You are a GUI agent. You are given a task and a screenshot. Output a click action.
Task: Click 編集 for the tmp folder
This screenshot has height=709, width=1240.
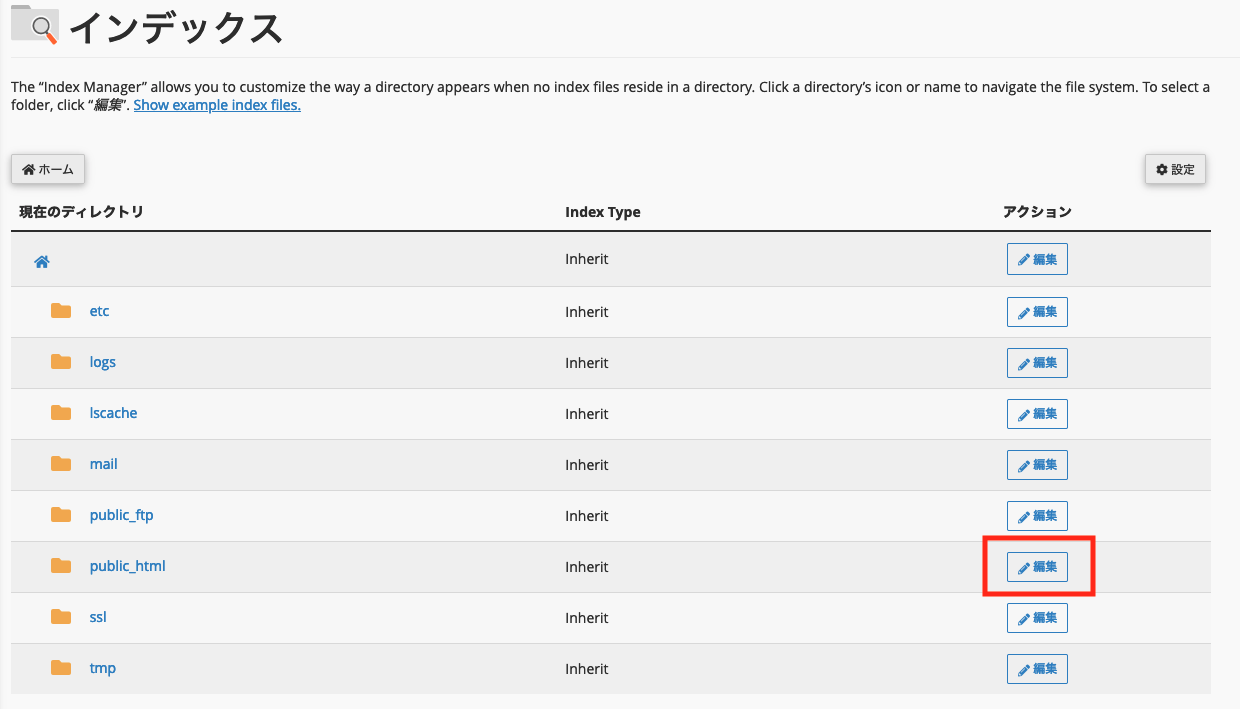click(1037, 669)
